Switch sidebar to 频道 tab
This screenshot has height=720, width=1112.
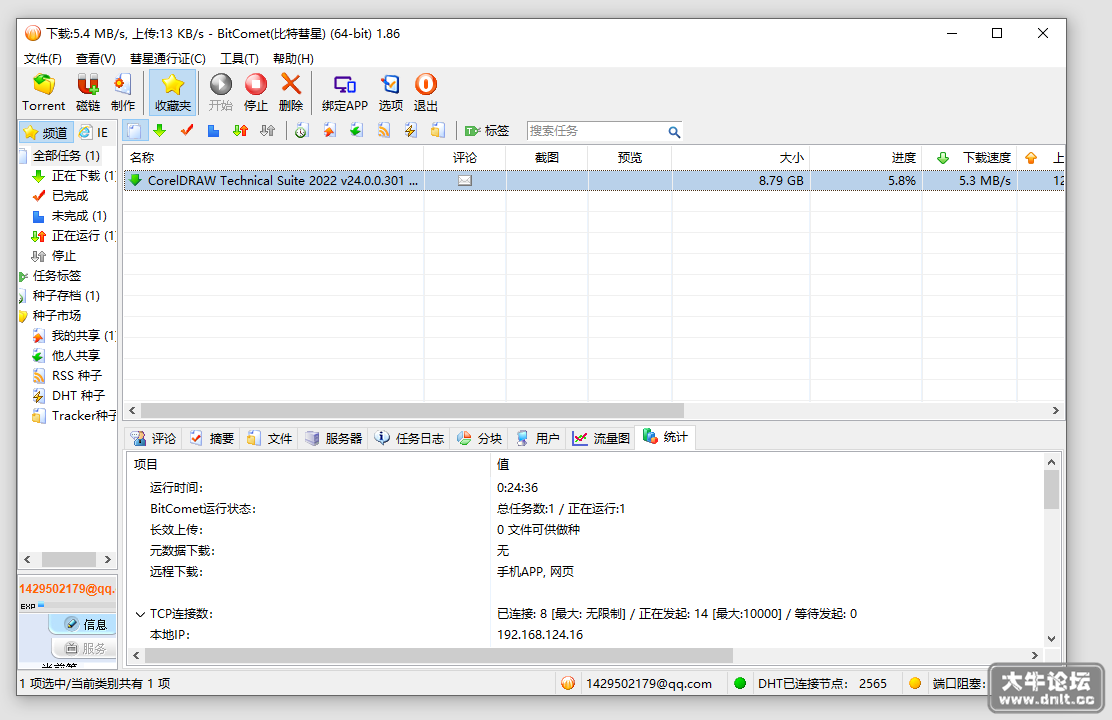tap(46, 132)
